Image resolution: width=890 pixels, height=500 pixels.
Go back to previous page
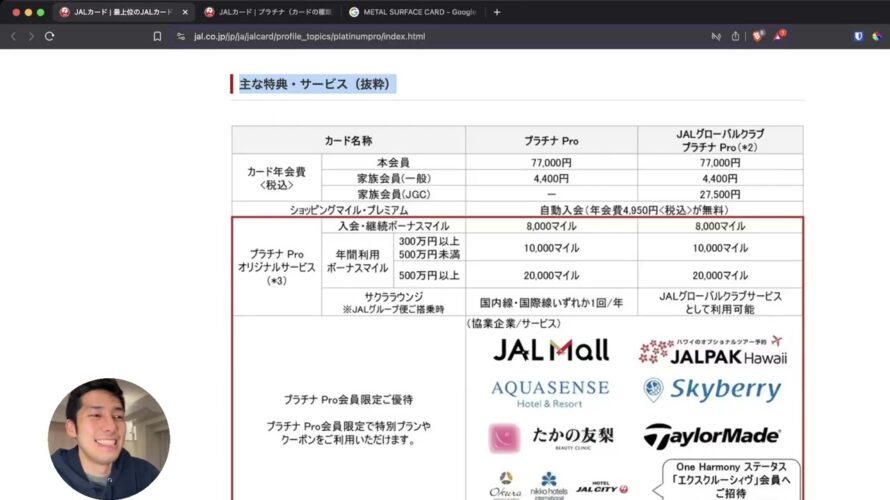pos(14,36)
